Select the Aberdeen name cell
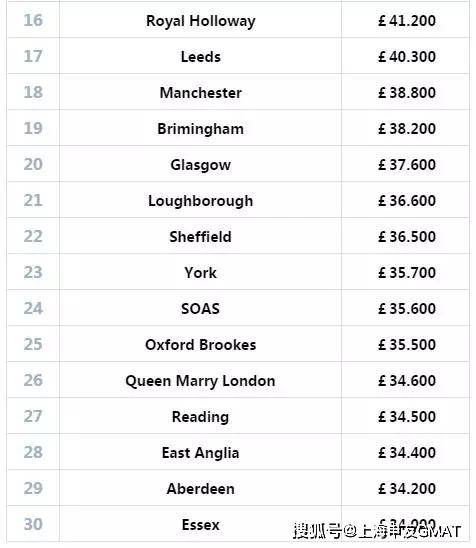Image resolution: width=476 pixels, height=548 pixels. tap(201, 489)
